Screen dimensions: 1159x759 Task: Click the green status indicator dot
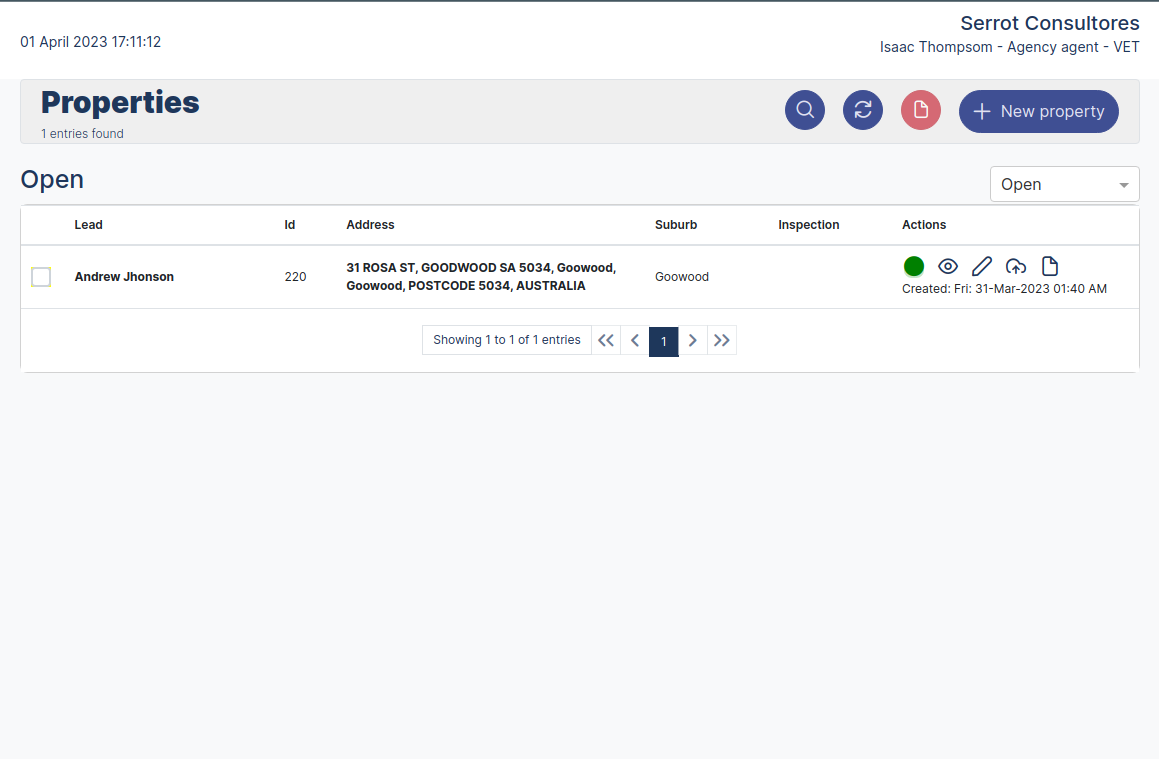point(914,266)
